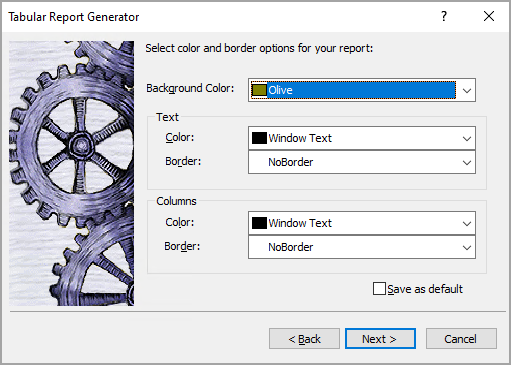This screenshot has width=511, height=365.
Task: Open the Text Color combo box
Action: click(x=362, y=138)
